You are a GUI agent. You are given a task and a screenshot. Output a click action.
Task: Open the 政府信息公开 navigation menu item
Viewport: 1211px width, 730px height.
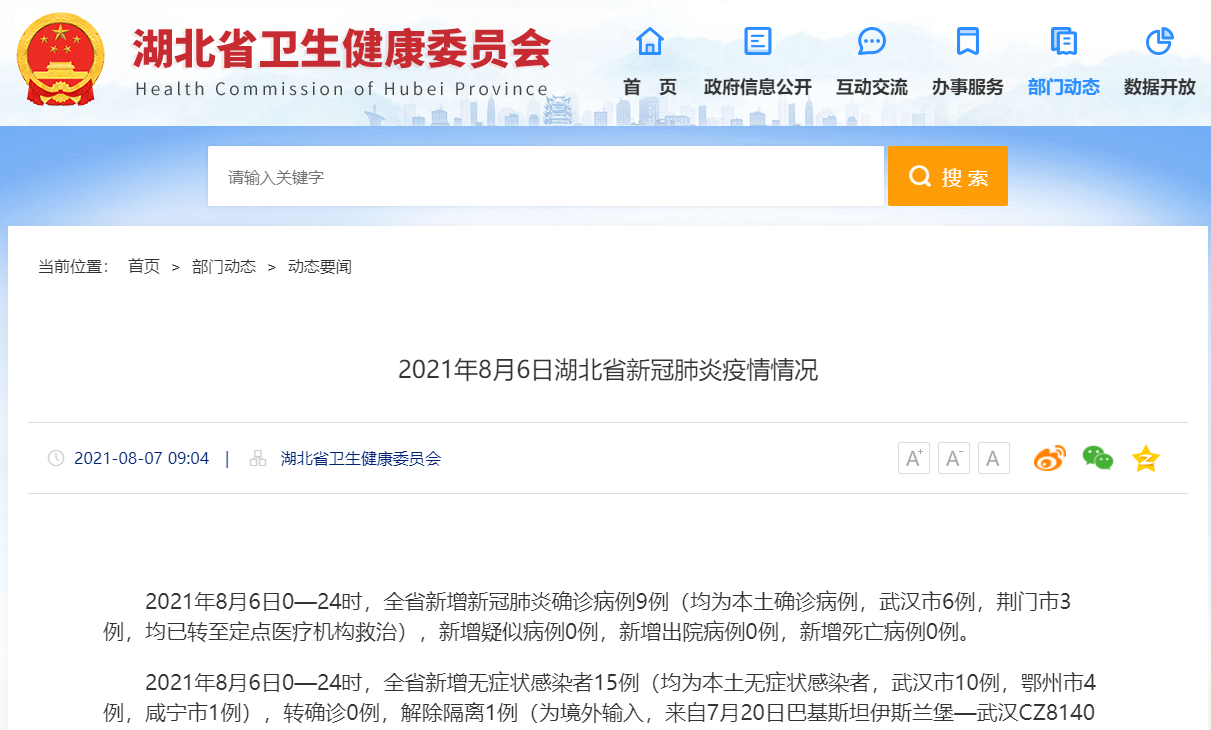(757, 86)
